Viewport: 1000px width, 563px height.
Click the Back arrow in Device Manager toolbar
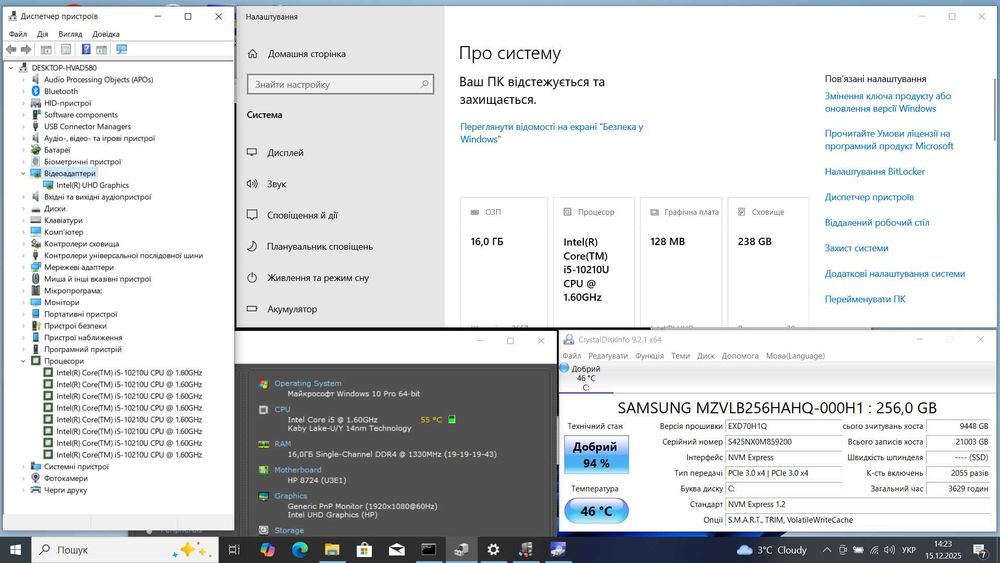coord(11,49)
